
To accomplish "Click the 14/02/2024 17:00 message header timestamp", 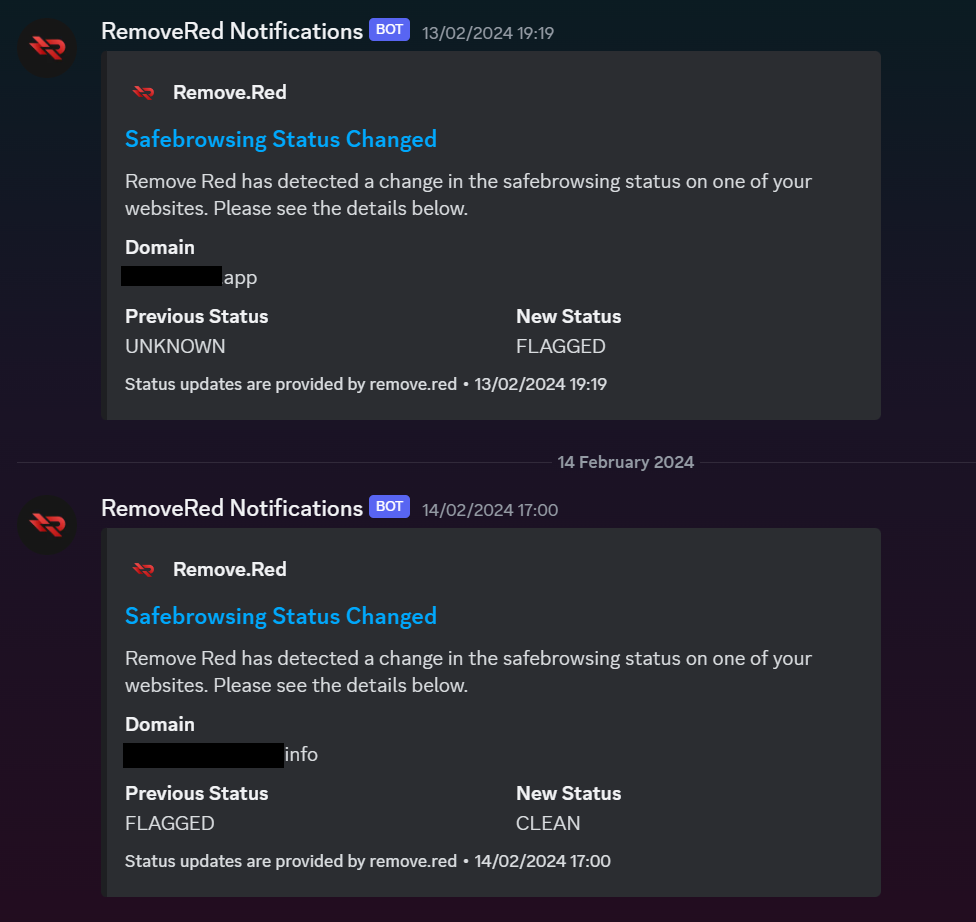I will point(490,510).
